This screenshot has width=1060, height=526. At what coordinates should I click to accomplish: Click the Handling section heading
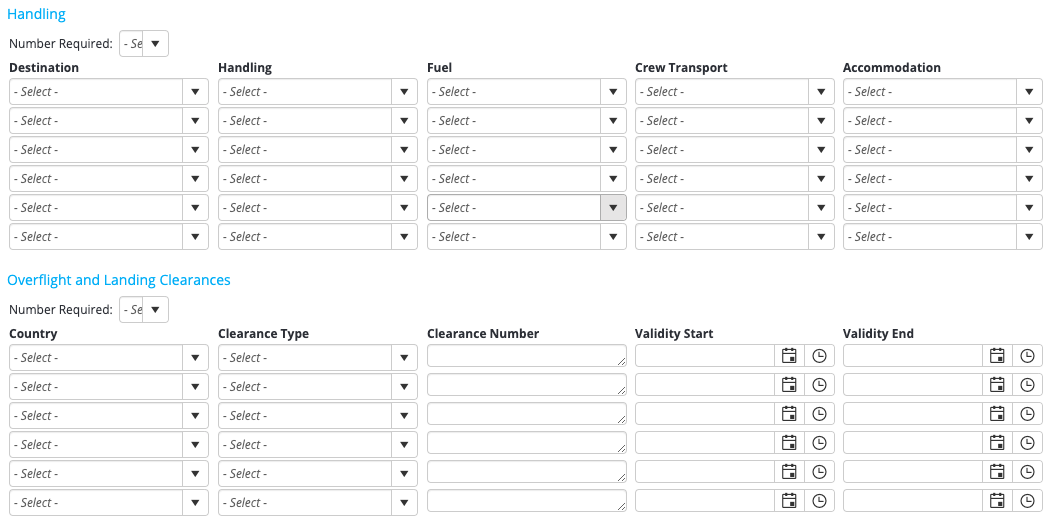(36, 14)
